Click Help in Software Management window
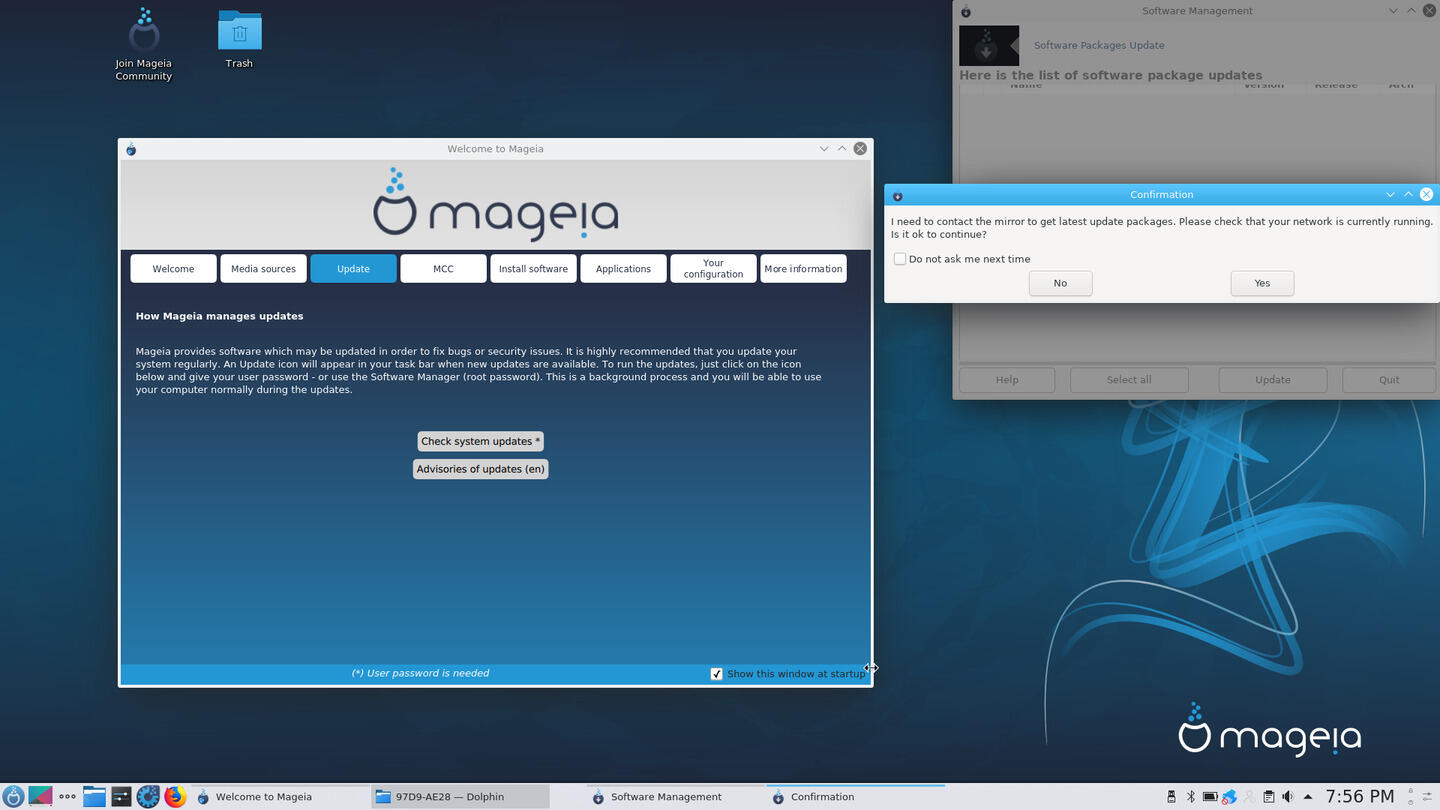This screenshot has width=1440, height=810. (1007, 380)
